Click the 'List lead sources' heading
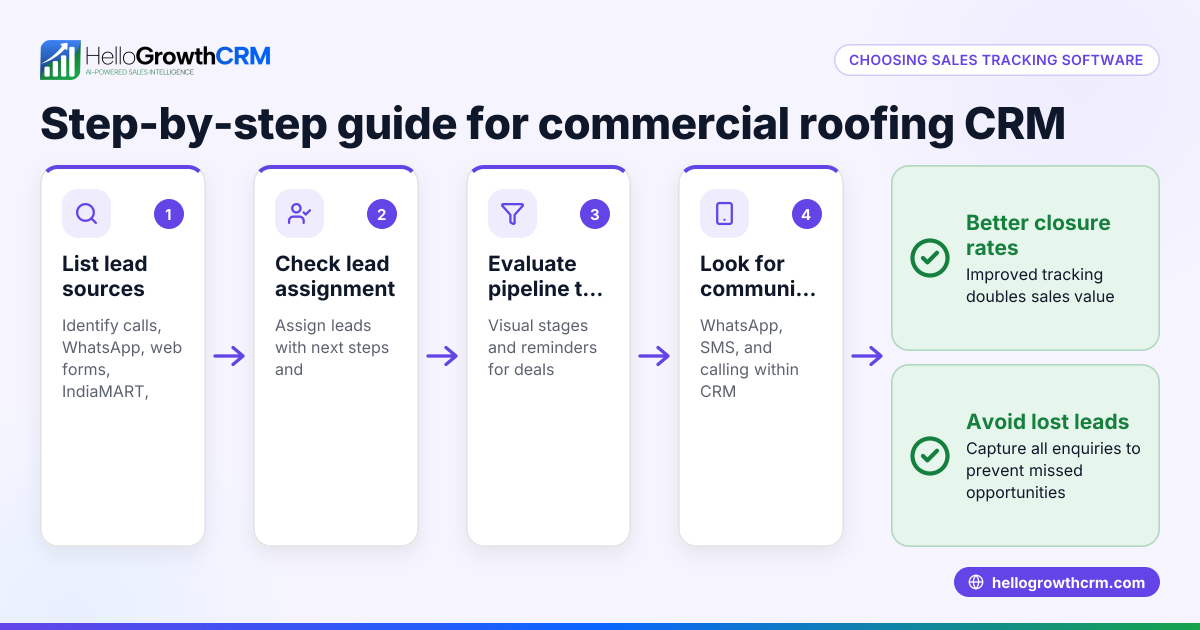1200x630 pixels. 104,276
